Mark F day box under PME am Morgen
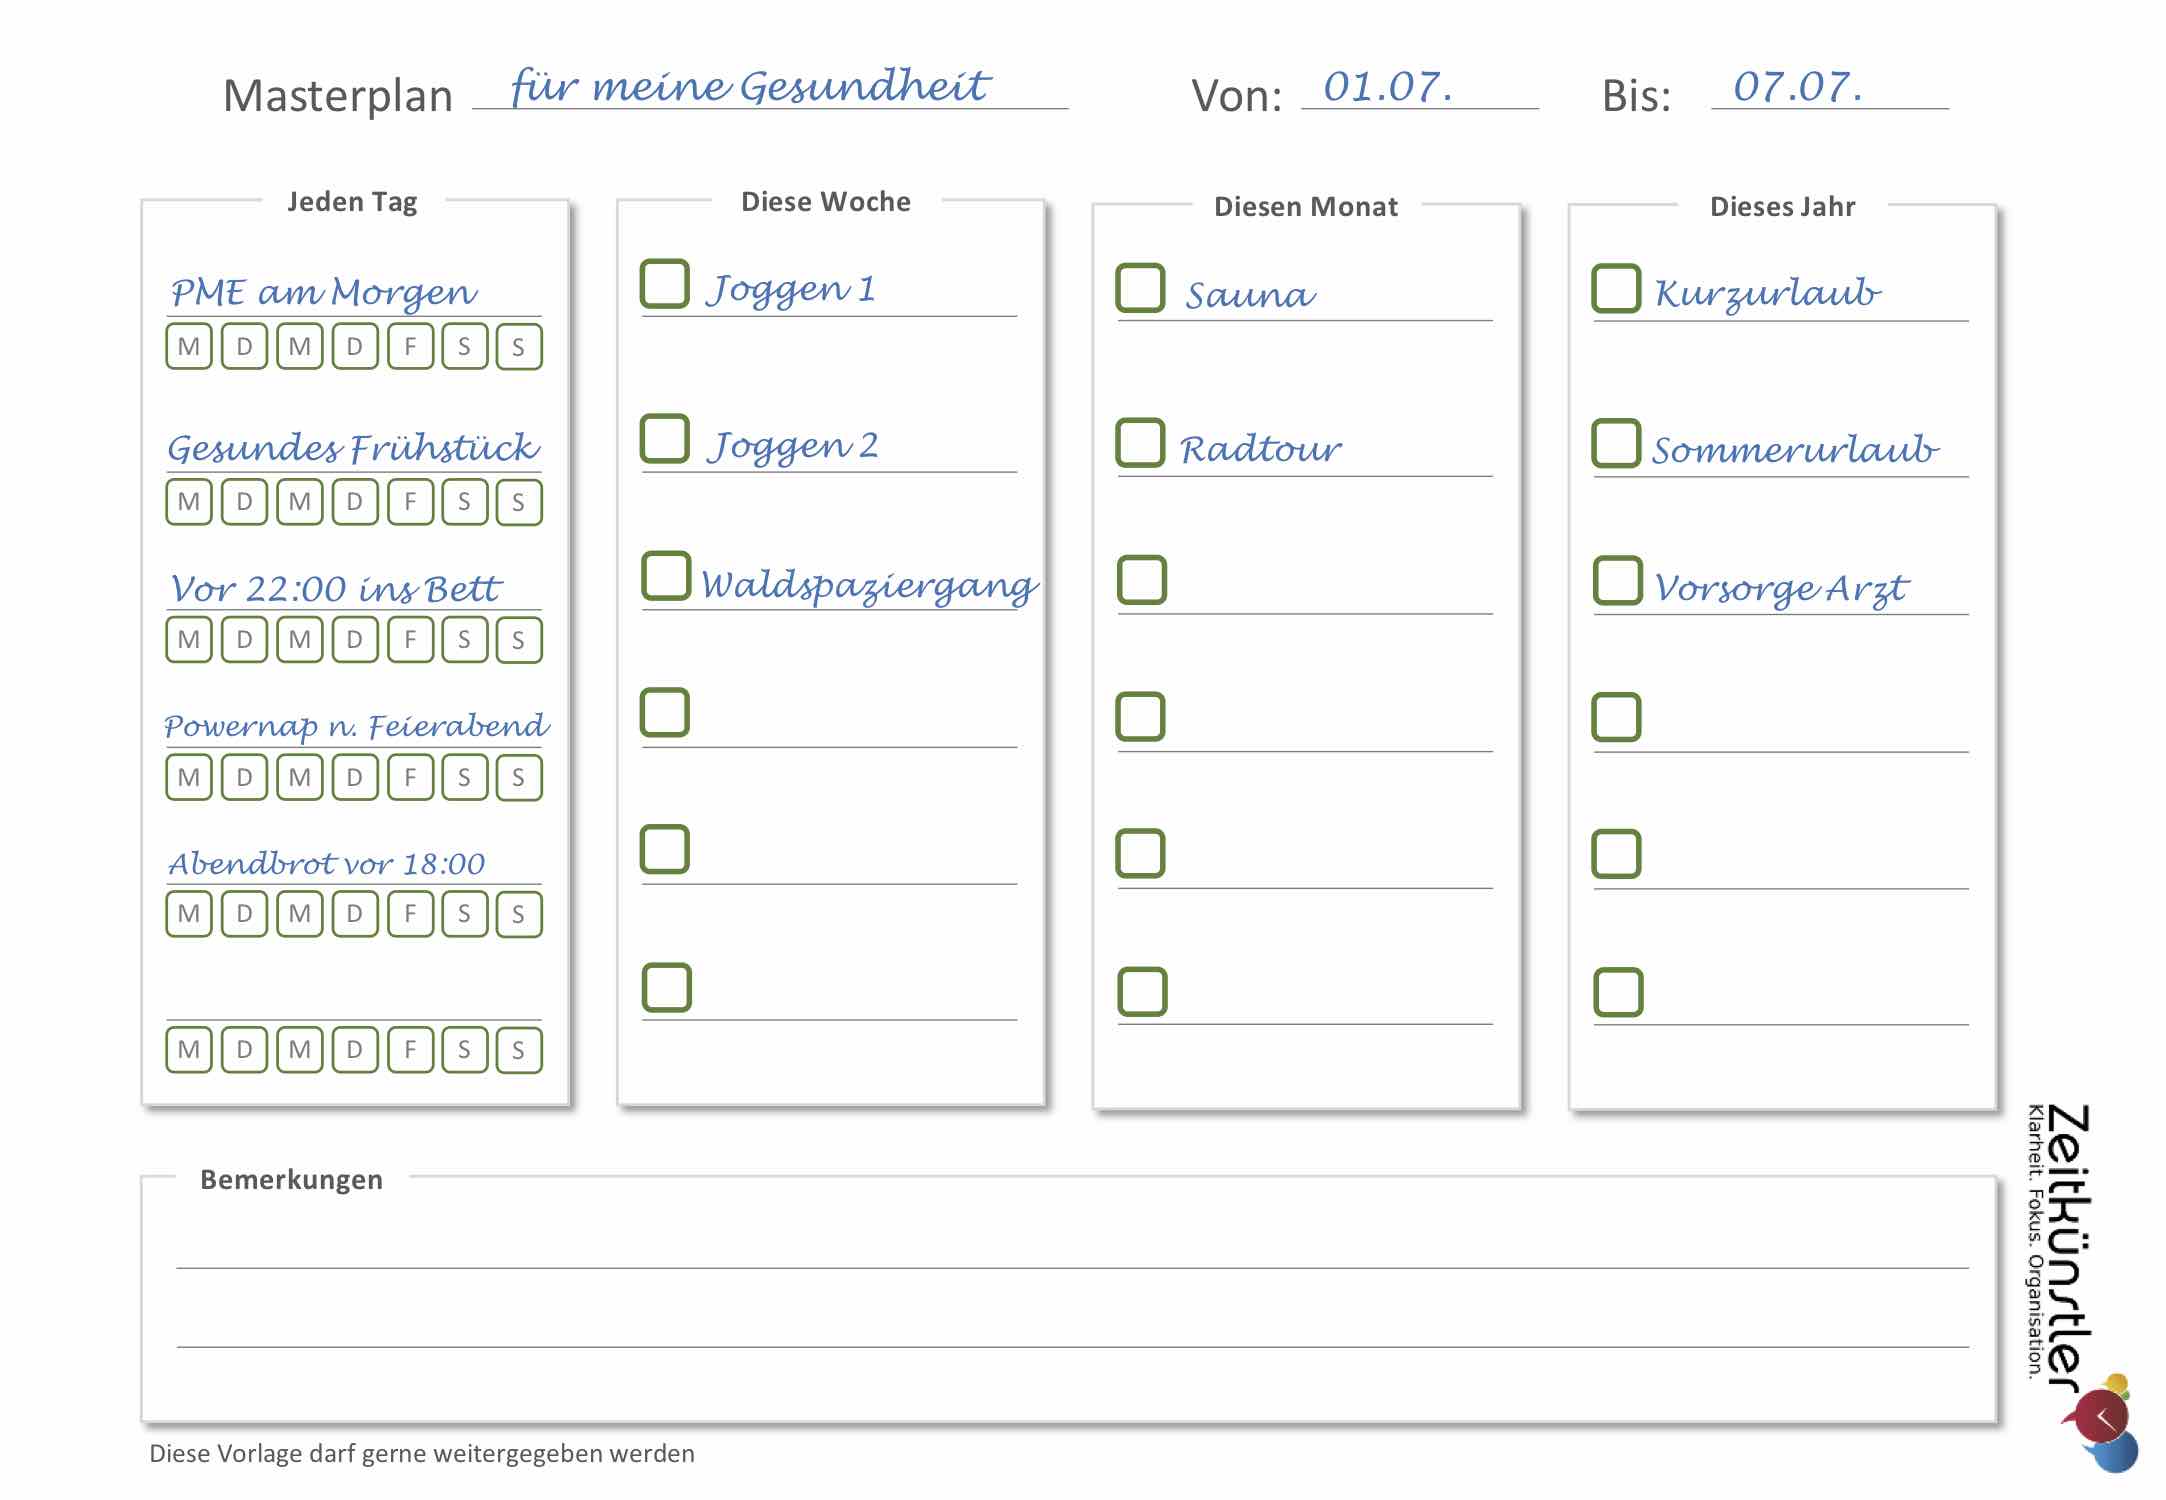The height and width of the screenshot is (1500, 2166). tap(410, 347)
